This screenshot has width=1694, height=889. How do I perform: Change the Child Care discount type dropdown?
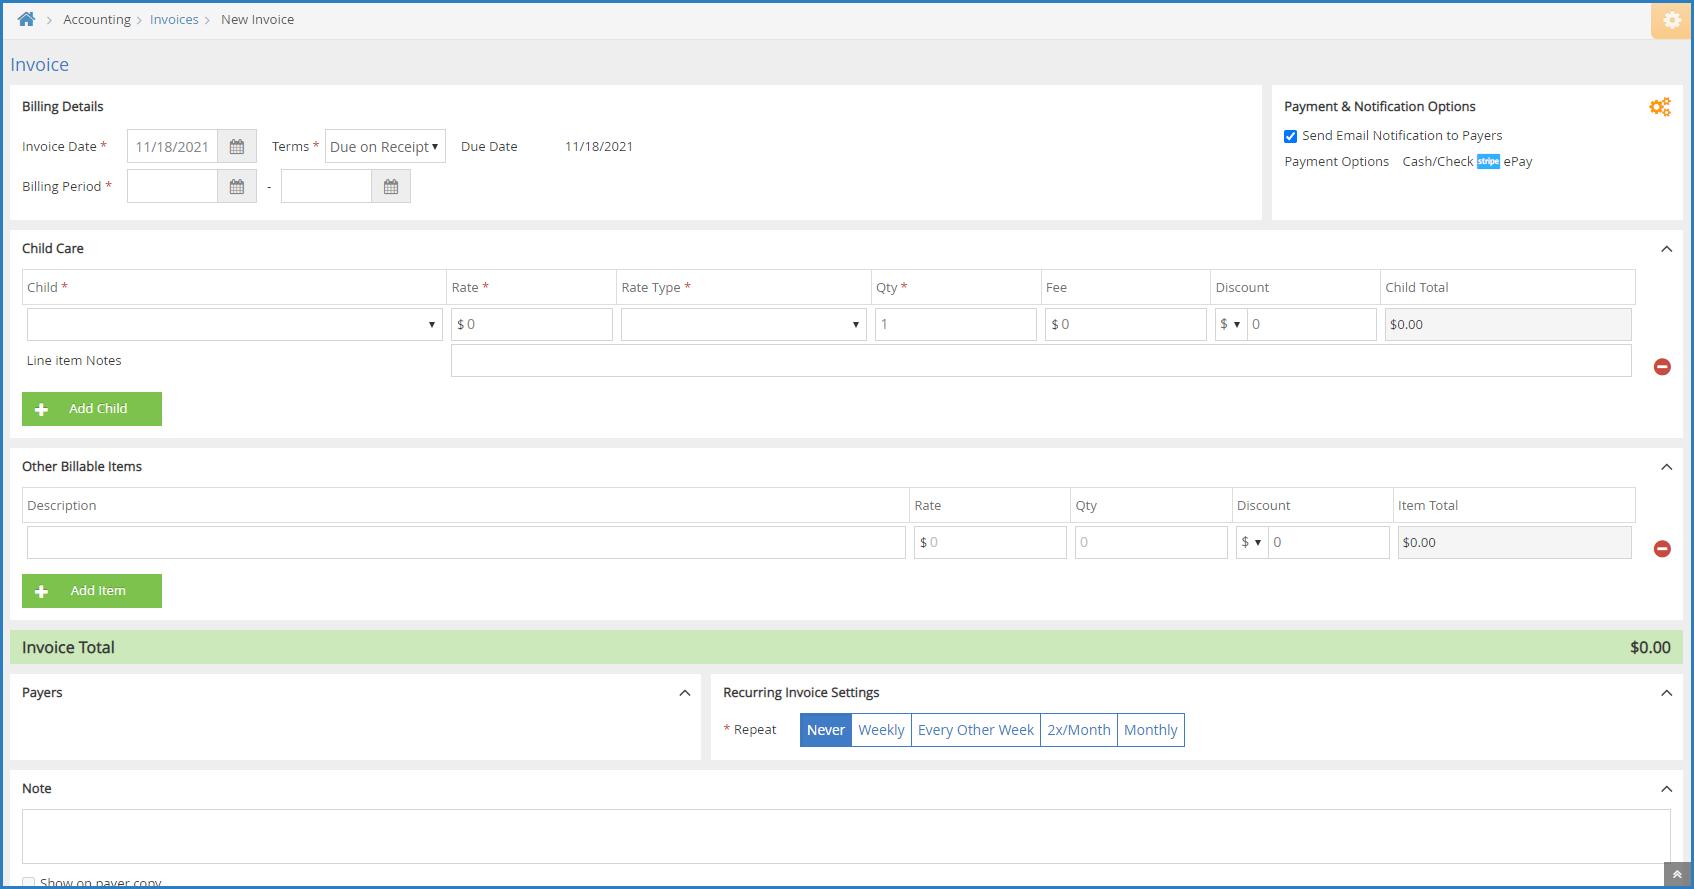pos(1231,325)
